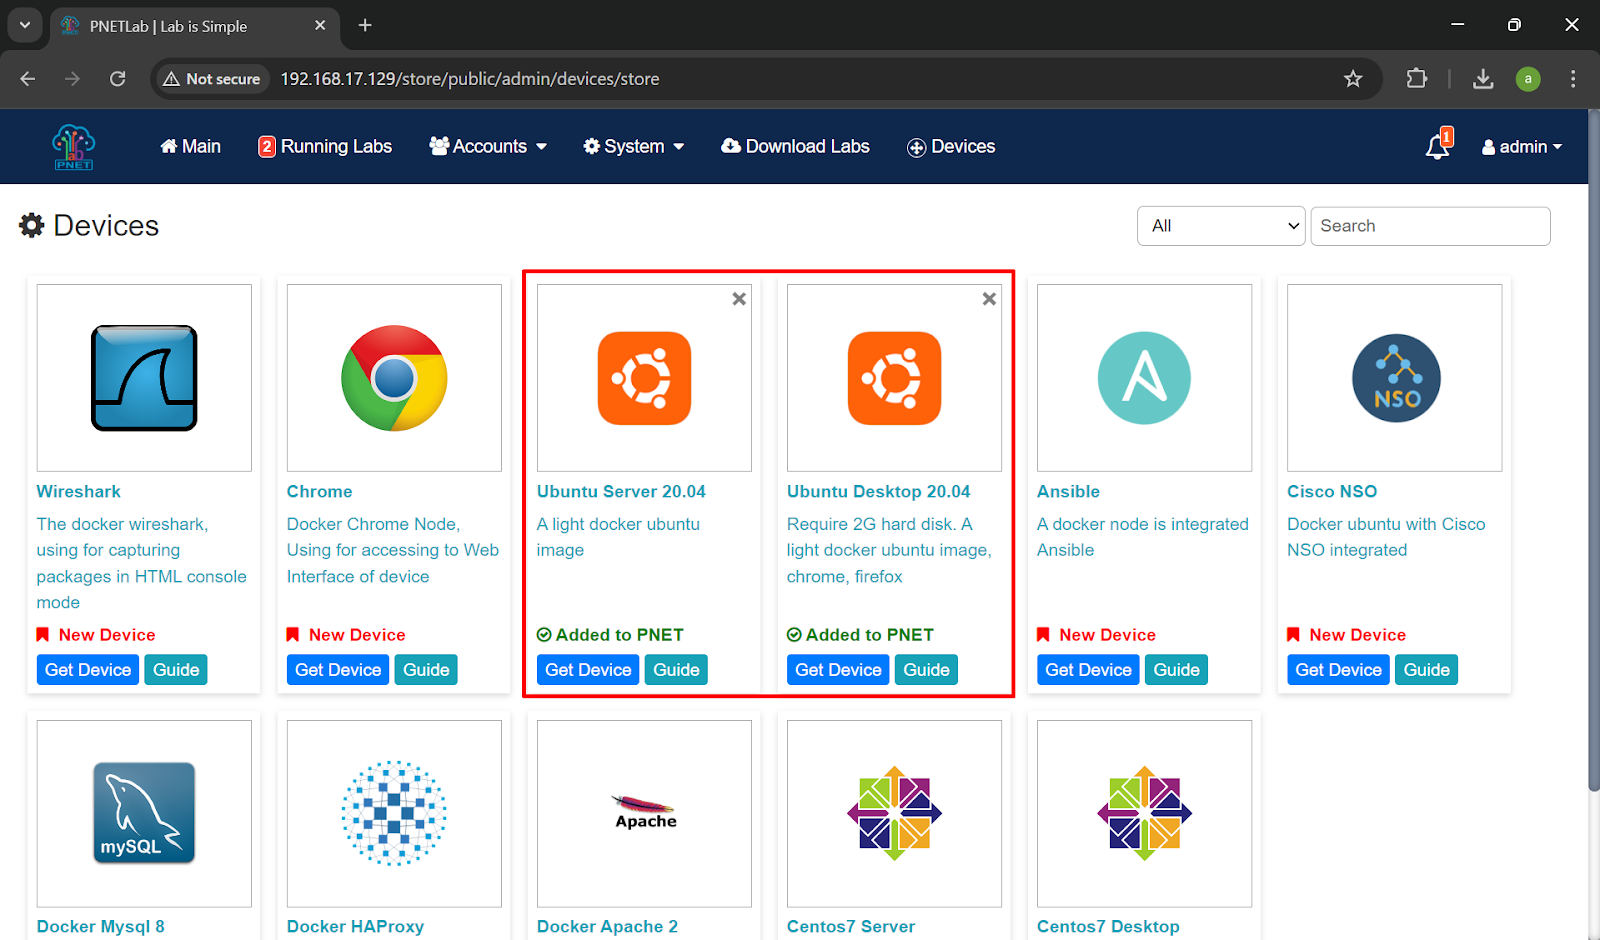Remove Ubuntu Desktop 20.04 with X icon
The image size is (1600, 940).
tap(989, 299)
